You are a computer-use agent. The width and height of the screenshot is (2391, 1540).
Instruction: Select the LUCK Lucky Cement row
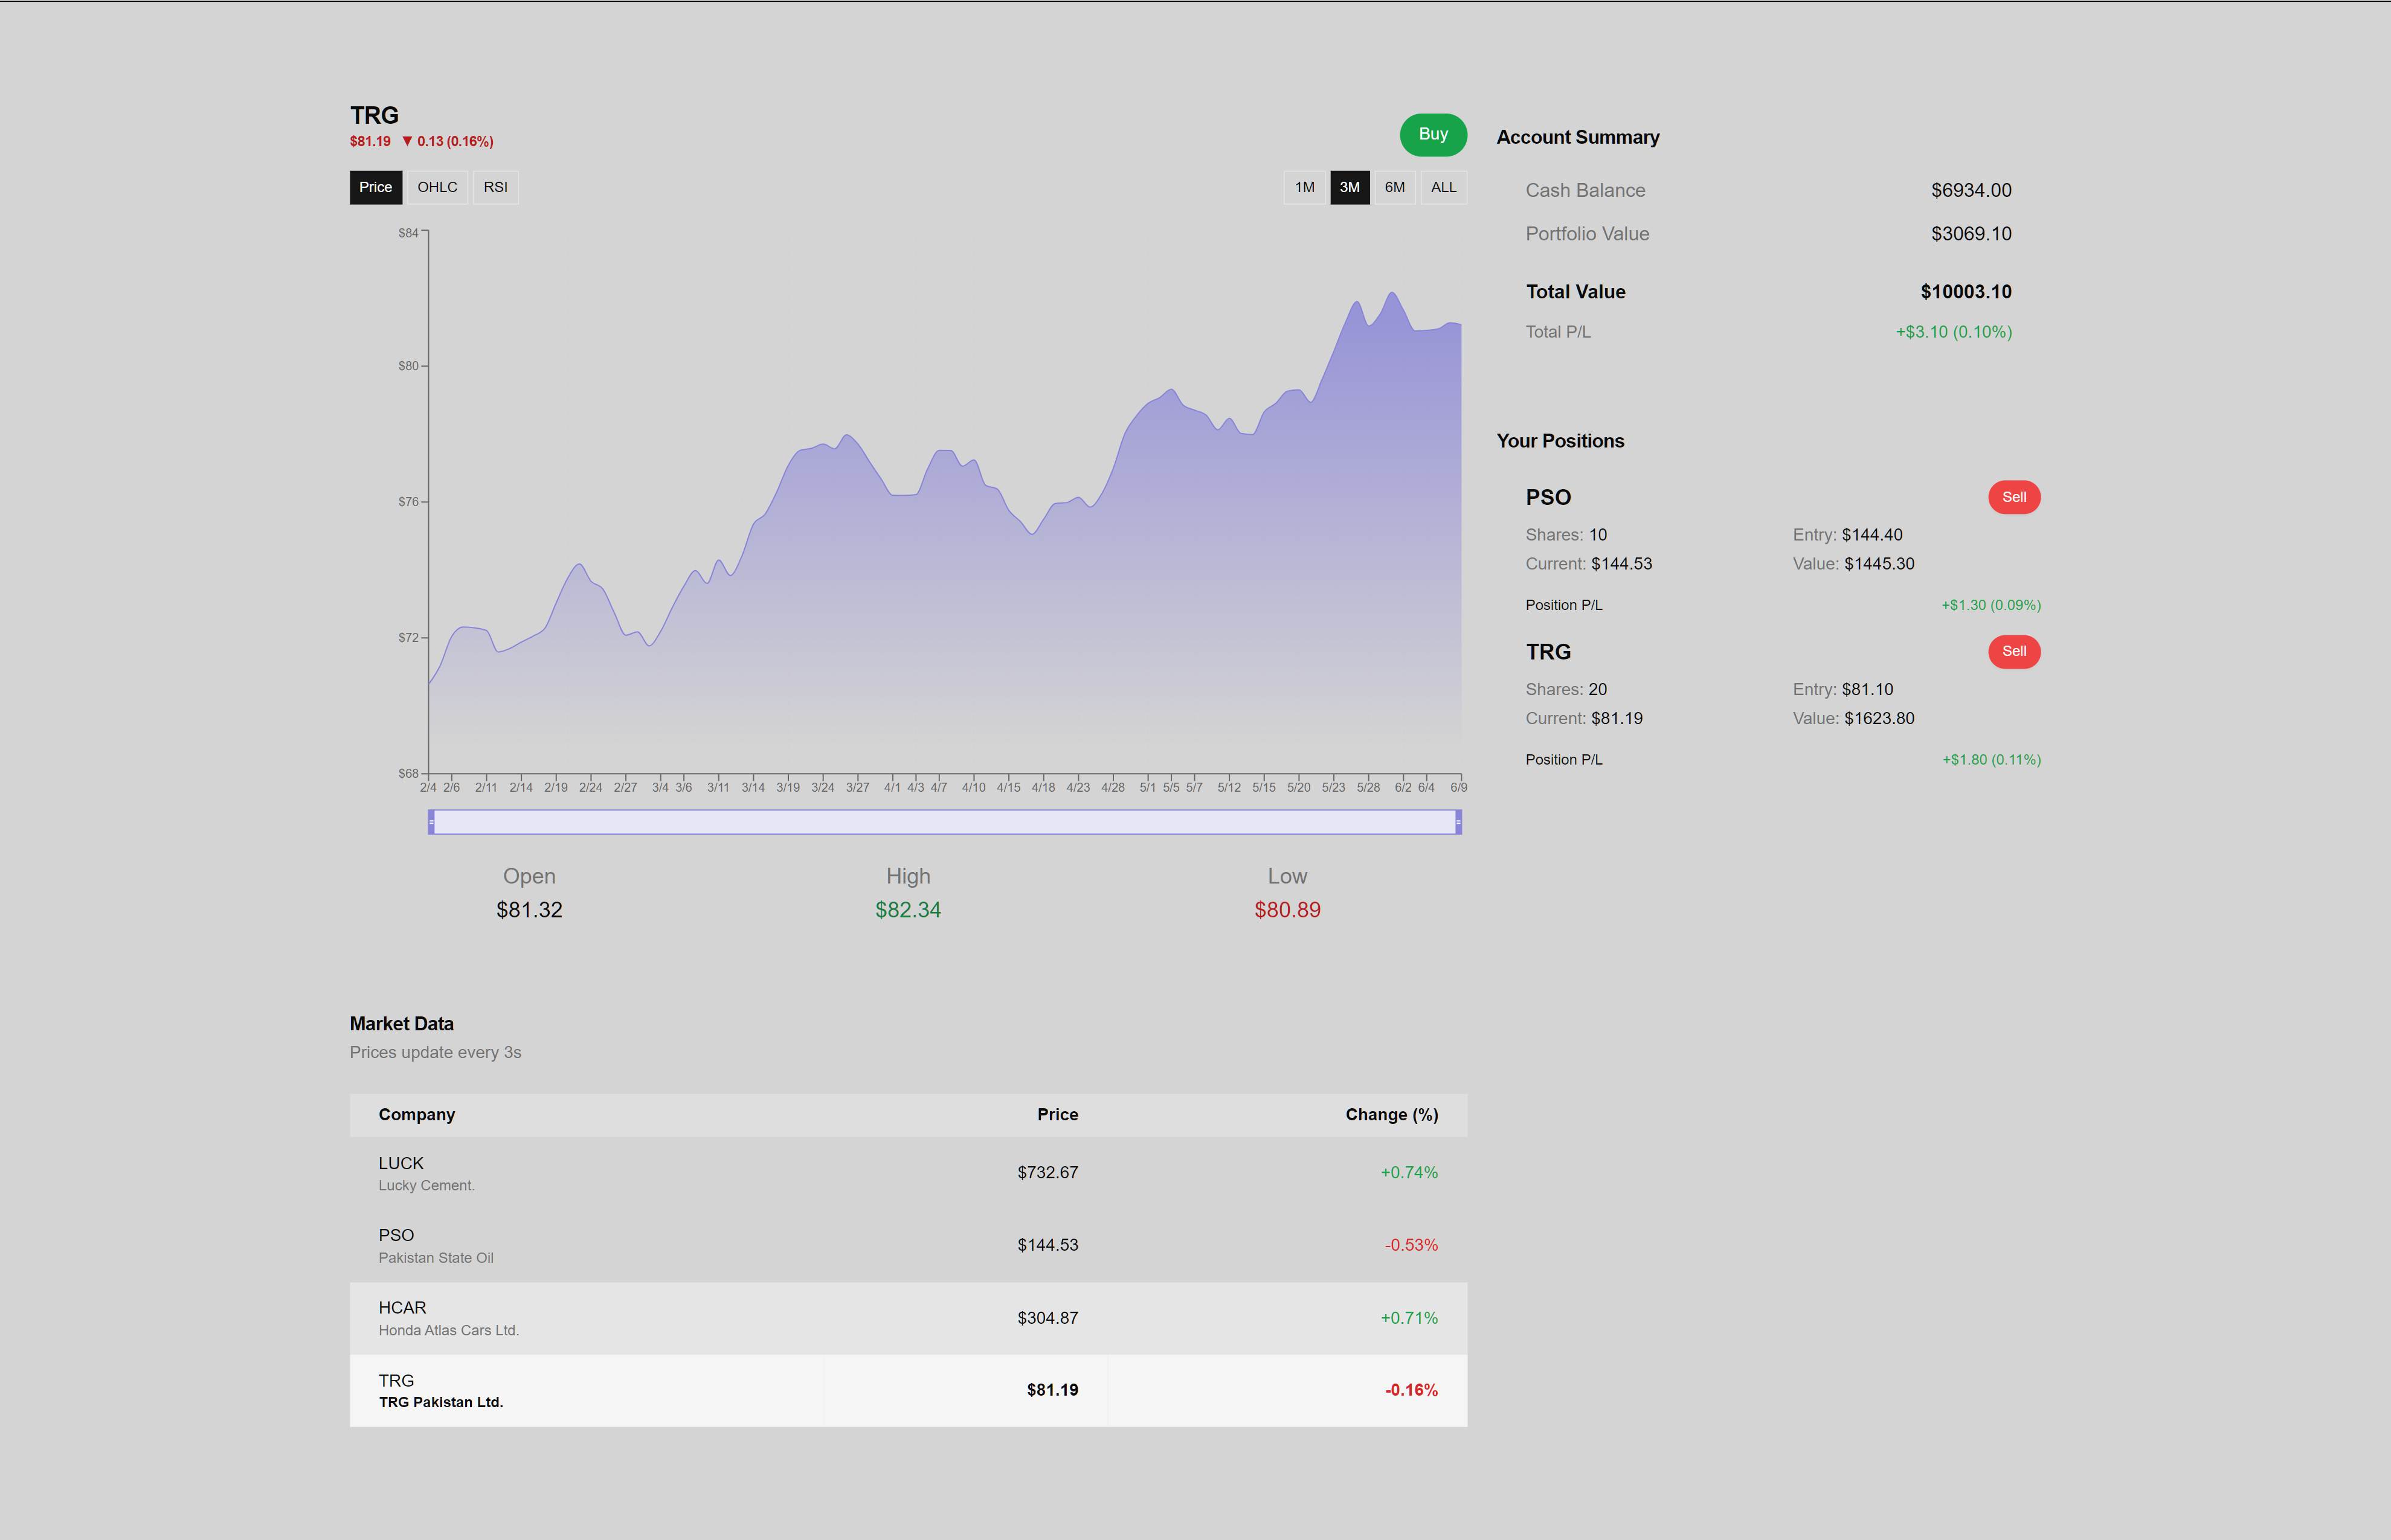(908, 1173)
